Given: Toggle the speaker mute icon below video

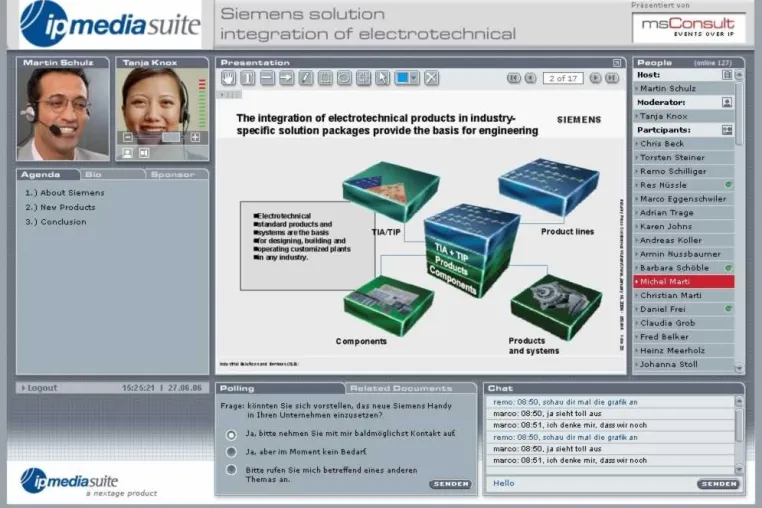Looking at the screenshot, I should [144, 153].
